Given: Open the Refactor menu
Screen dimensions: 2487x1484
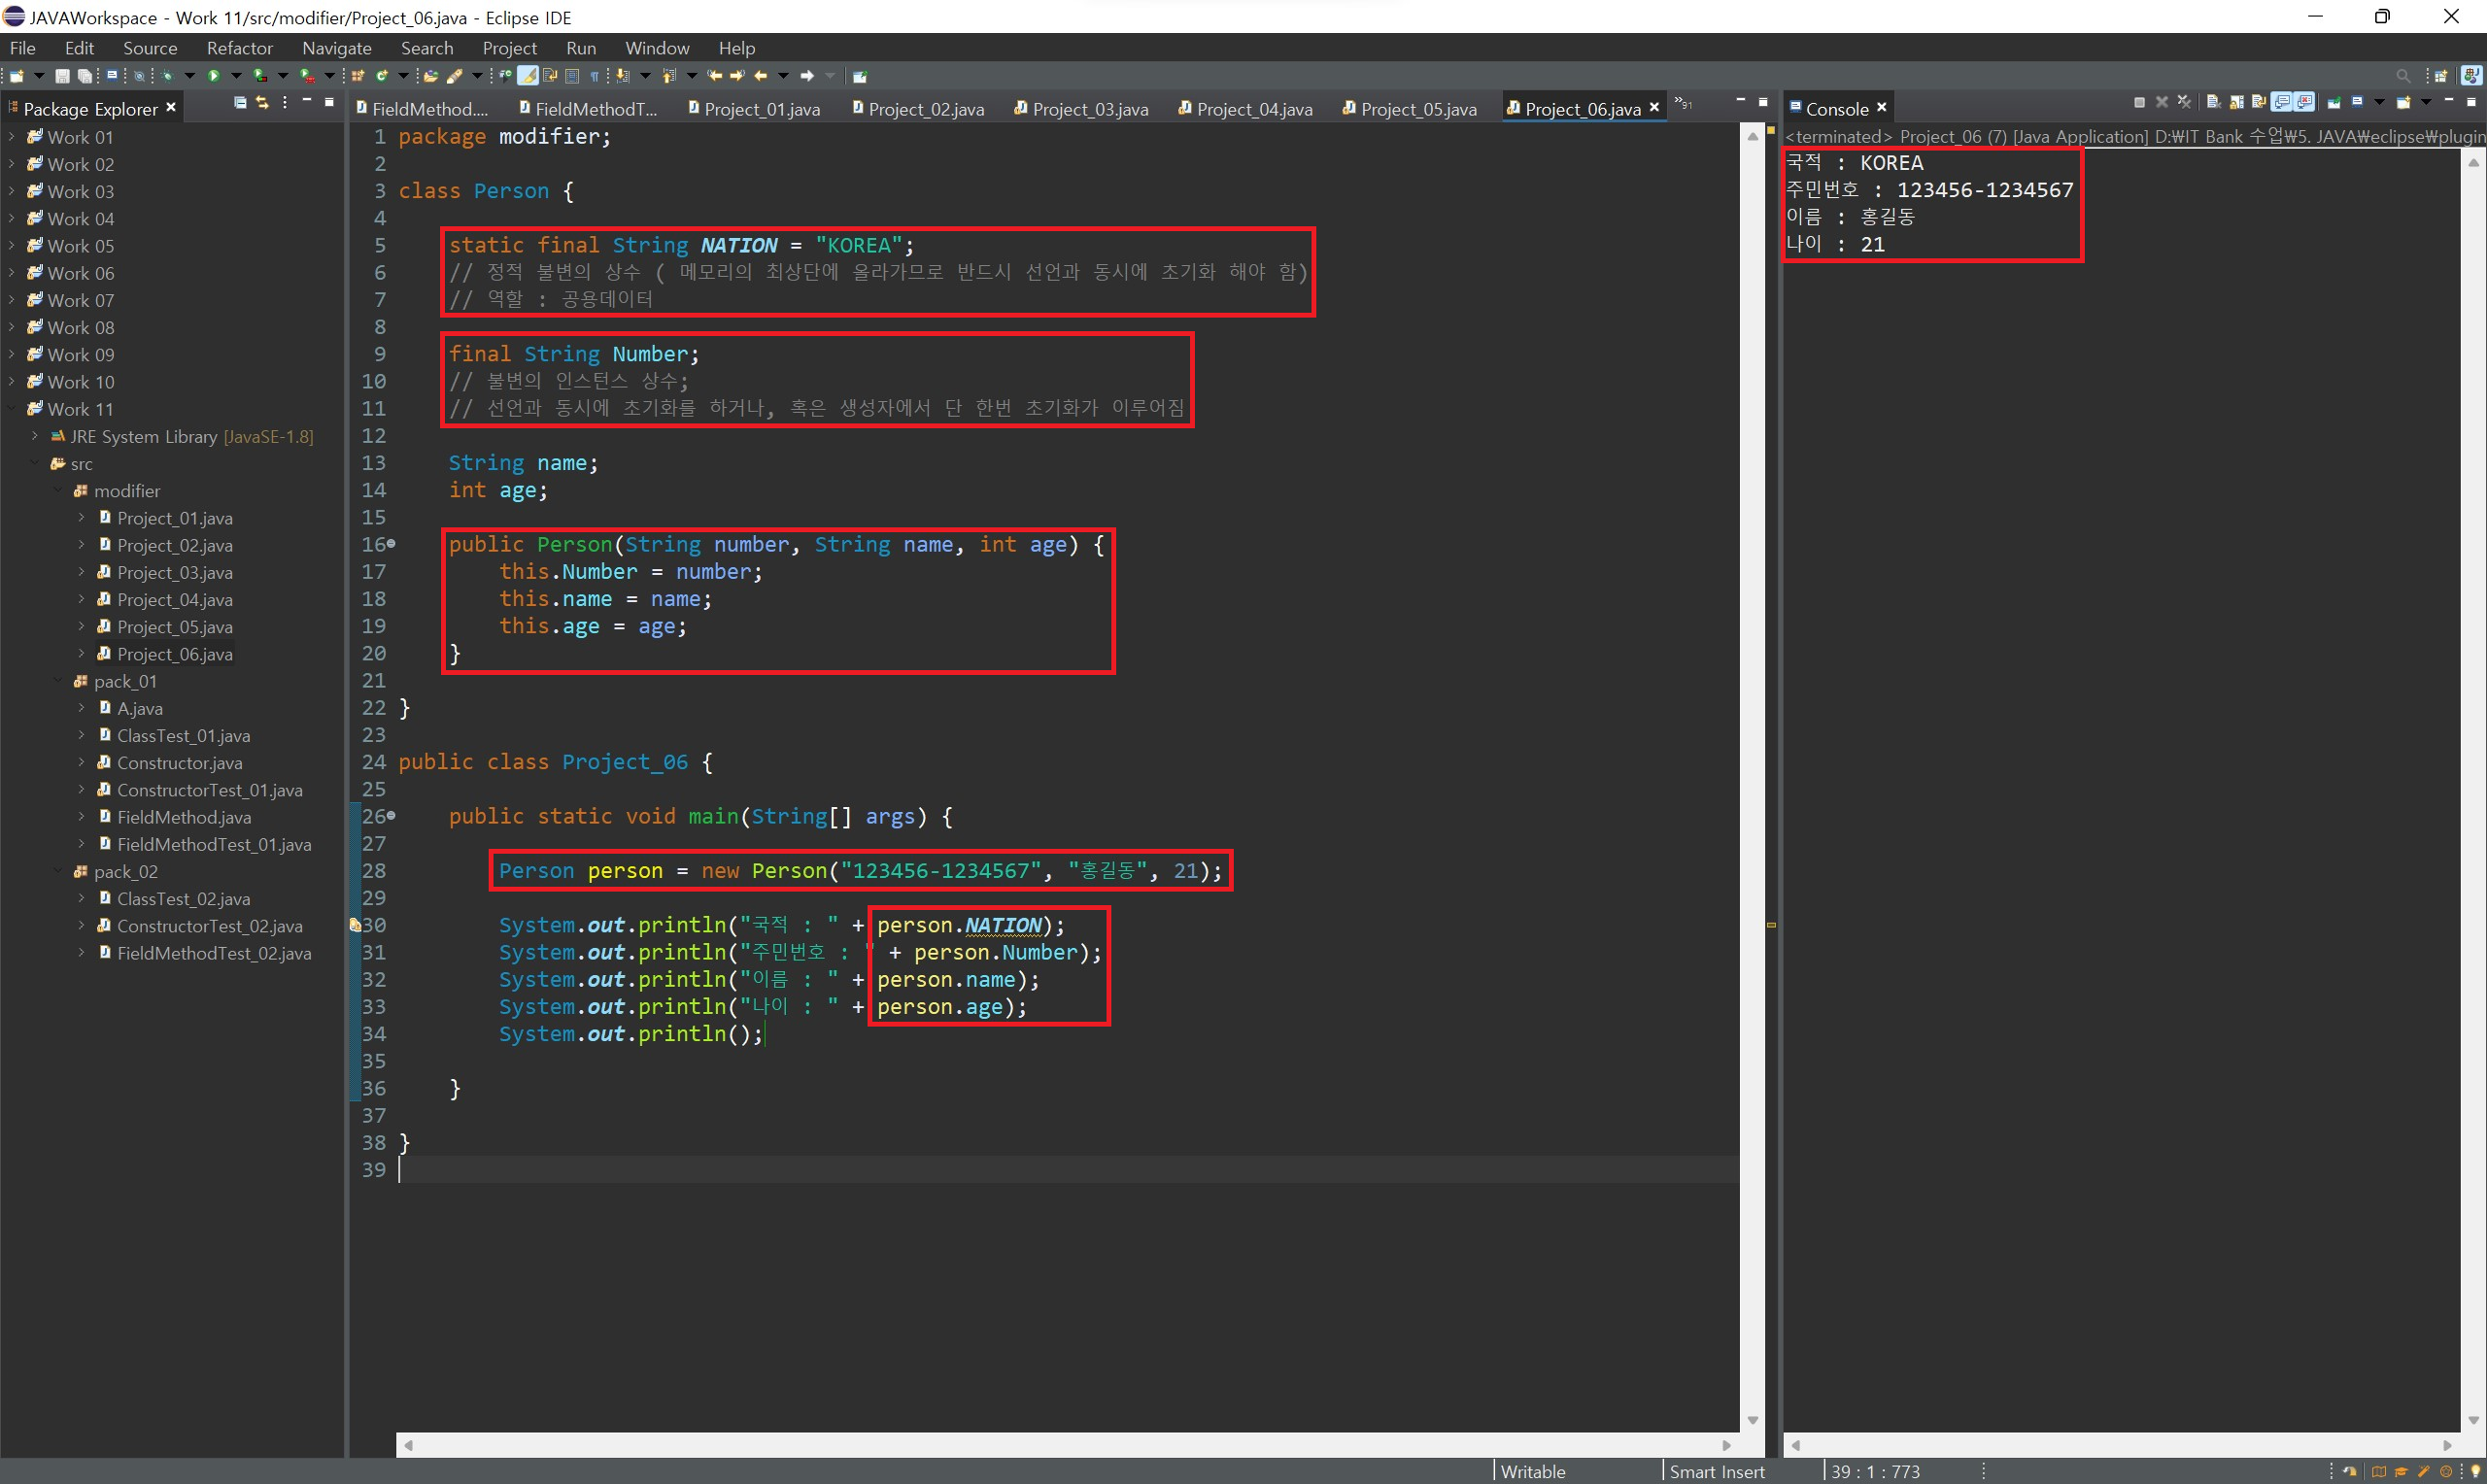Looking at the screenshot, I should tap(239, 48).
